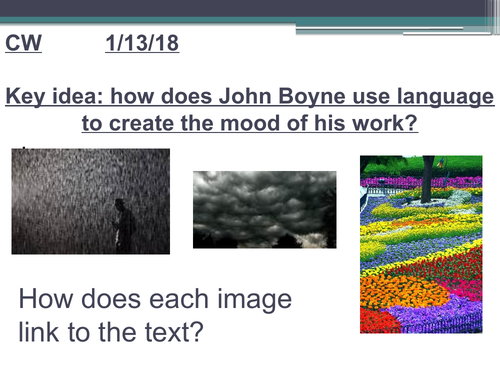500x375 pixels.
Task: Click the CW heading text
Action: [23, 43]
